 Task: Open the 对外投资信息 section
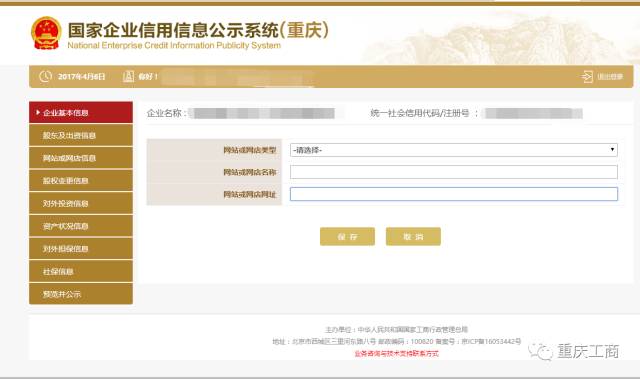click(81, 203)
